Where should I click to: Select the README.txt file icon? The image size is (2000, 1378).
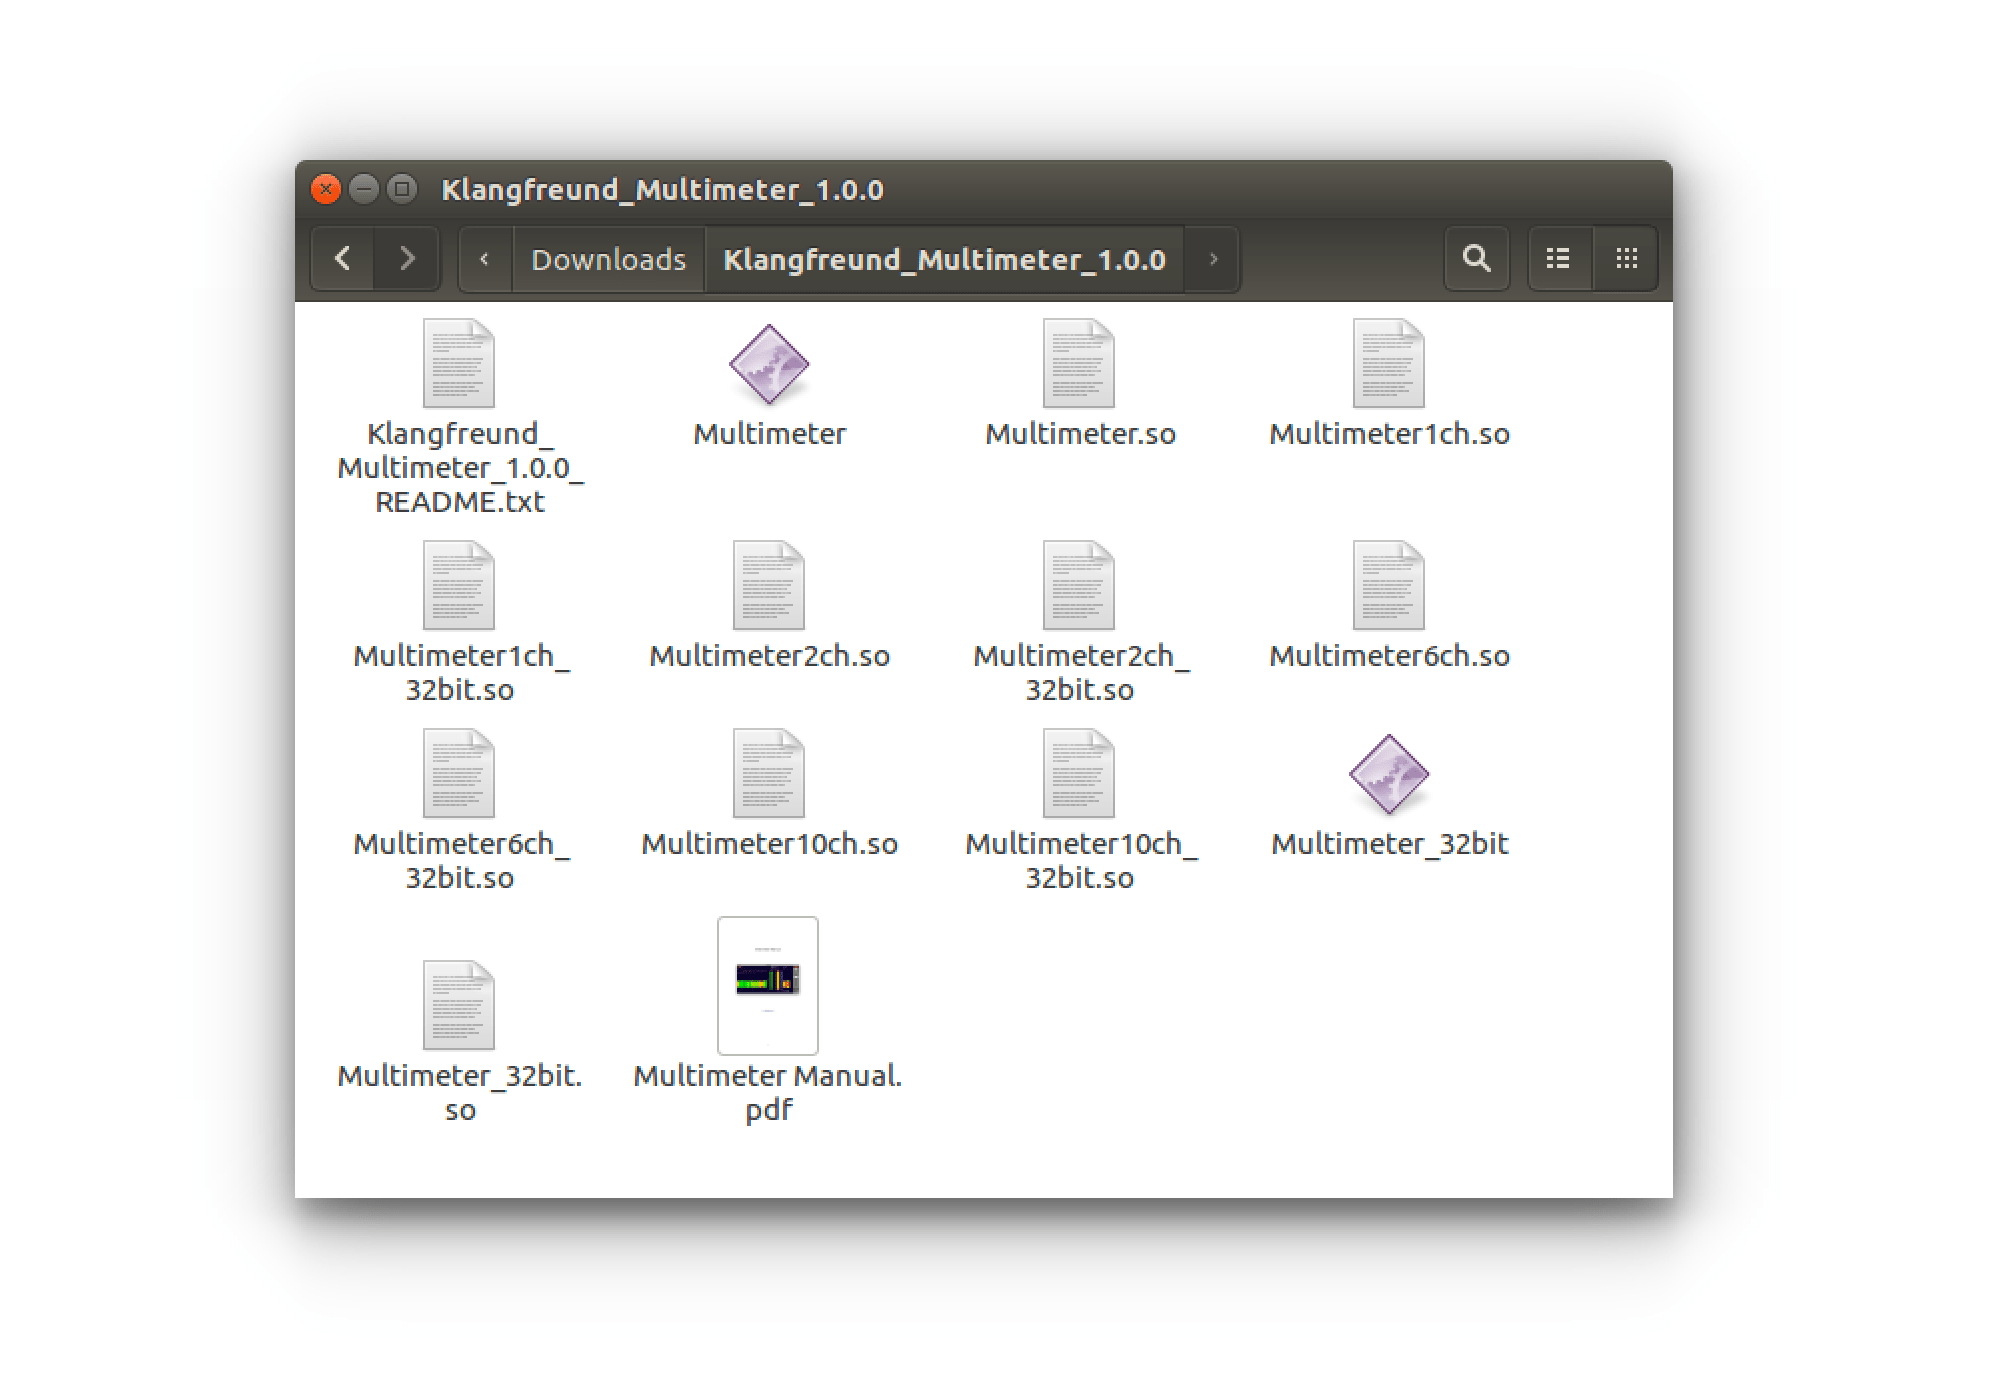458,364
